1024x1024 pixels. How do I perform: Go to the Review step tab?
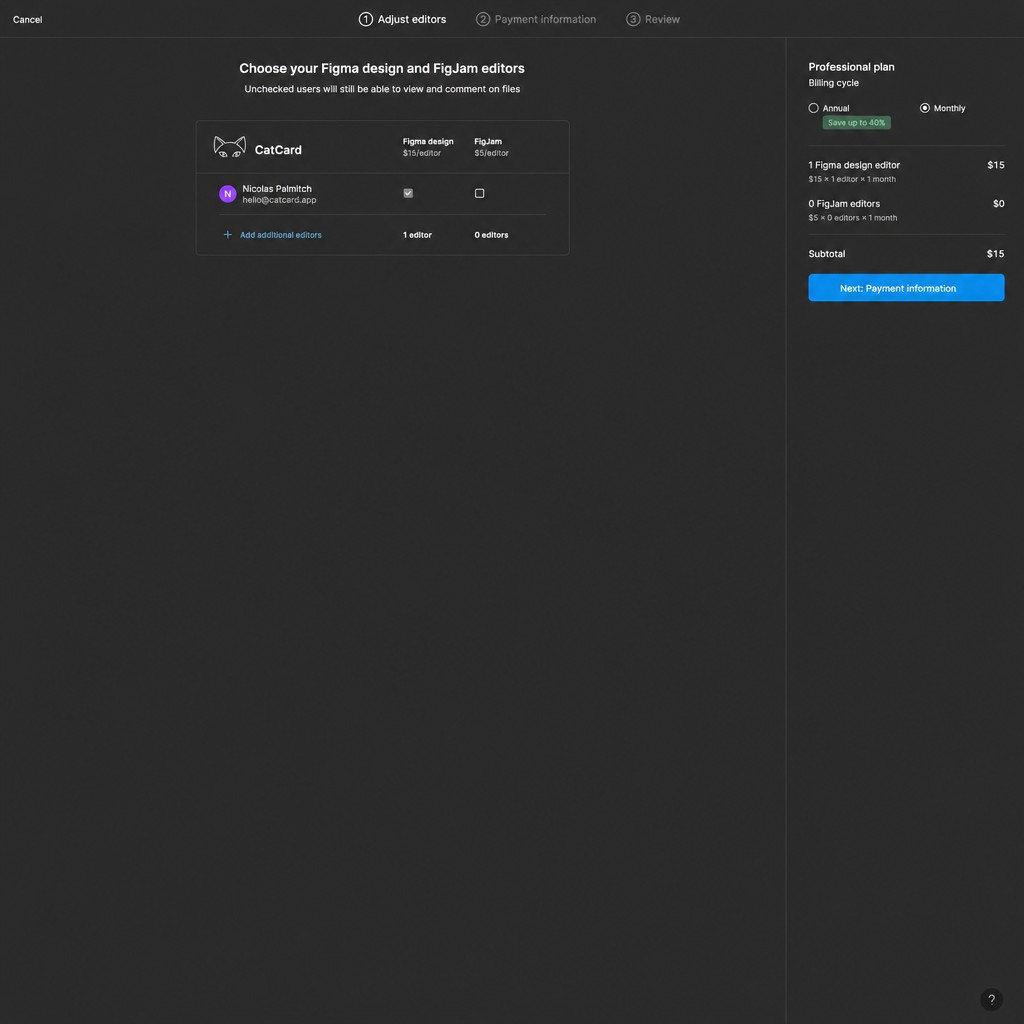[x=653, y=20]
